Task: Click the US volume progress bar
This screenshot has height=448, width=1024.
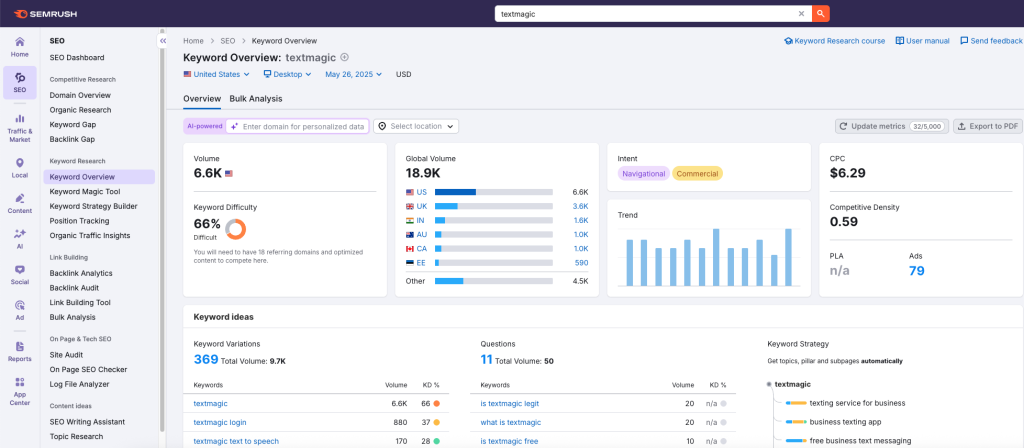Action: coord(494,192)
